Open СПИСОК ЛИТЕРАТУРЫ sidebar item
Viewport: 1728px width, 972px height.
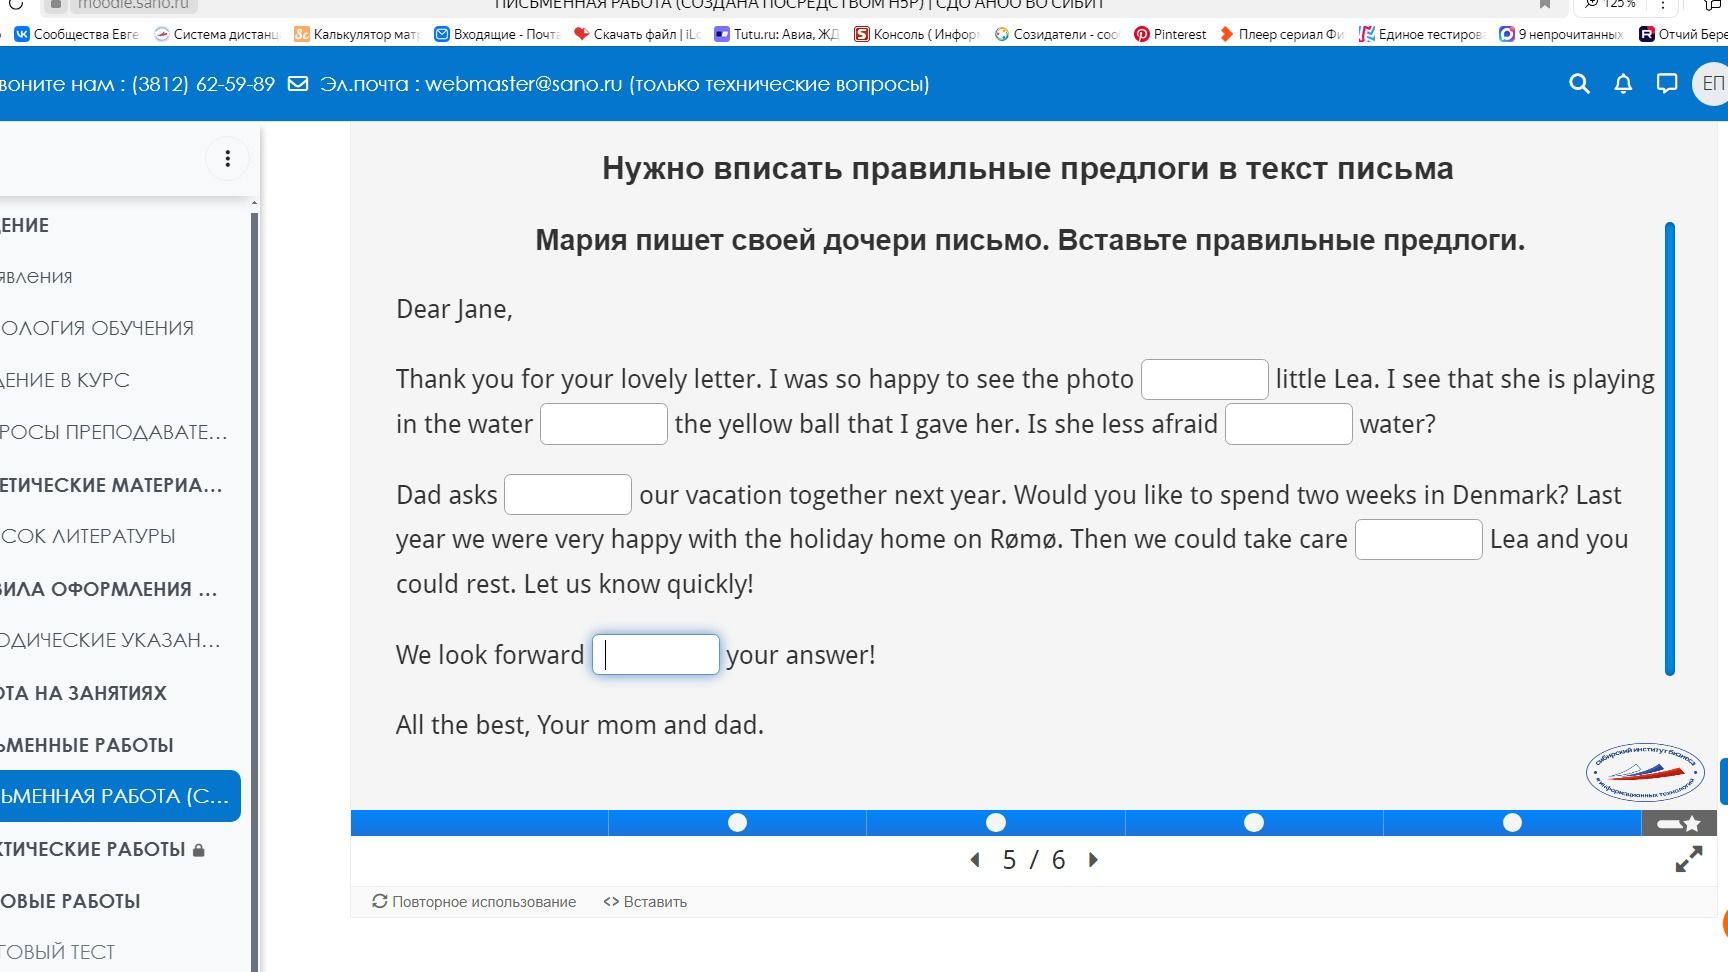pyautogui.click(x=88, y=536)
